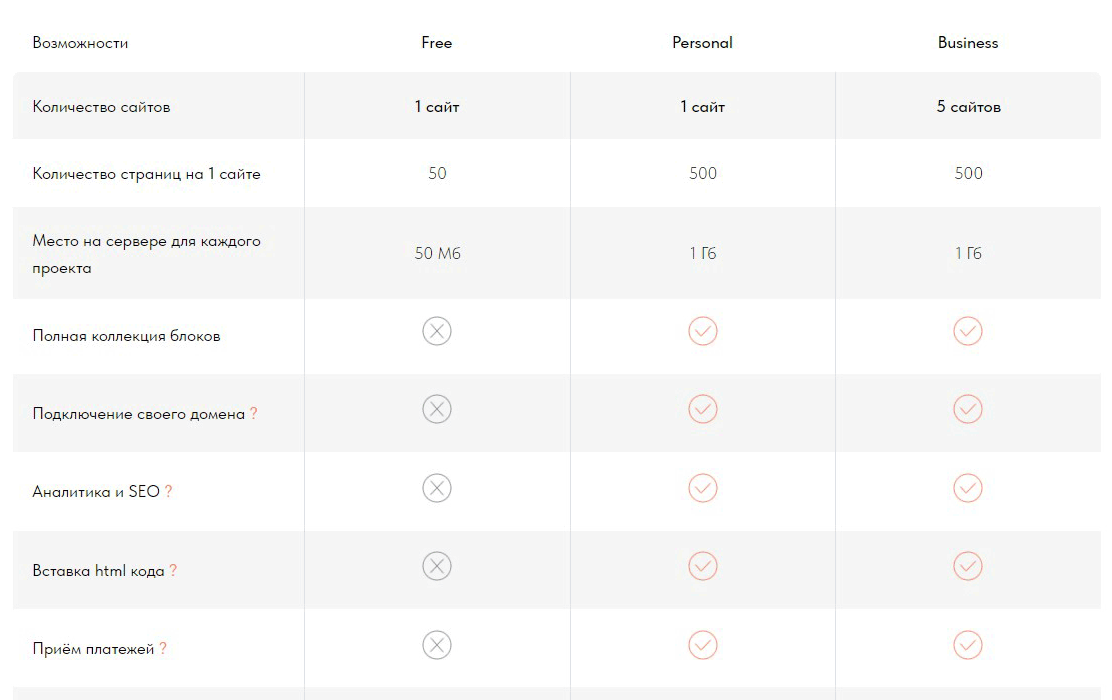Click the 50 Мб storage value under Free
The width and height of the screenshot is (1112, 700).
pyautogui.click(x=437, y=254)
